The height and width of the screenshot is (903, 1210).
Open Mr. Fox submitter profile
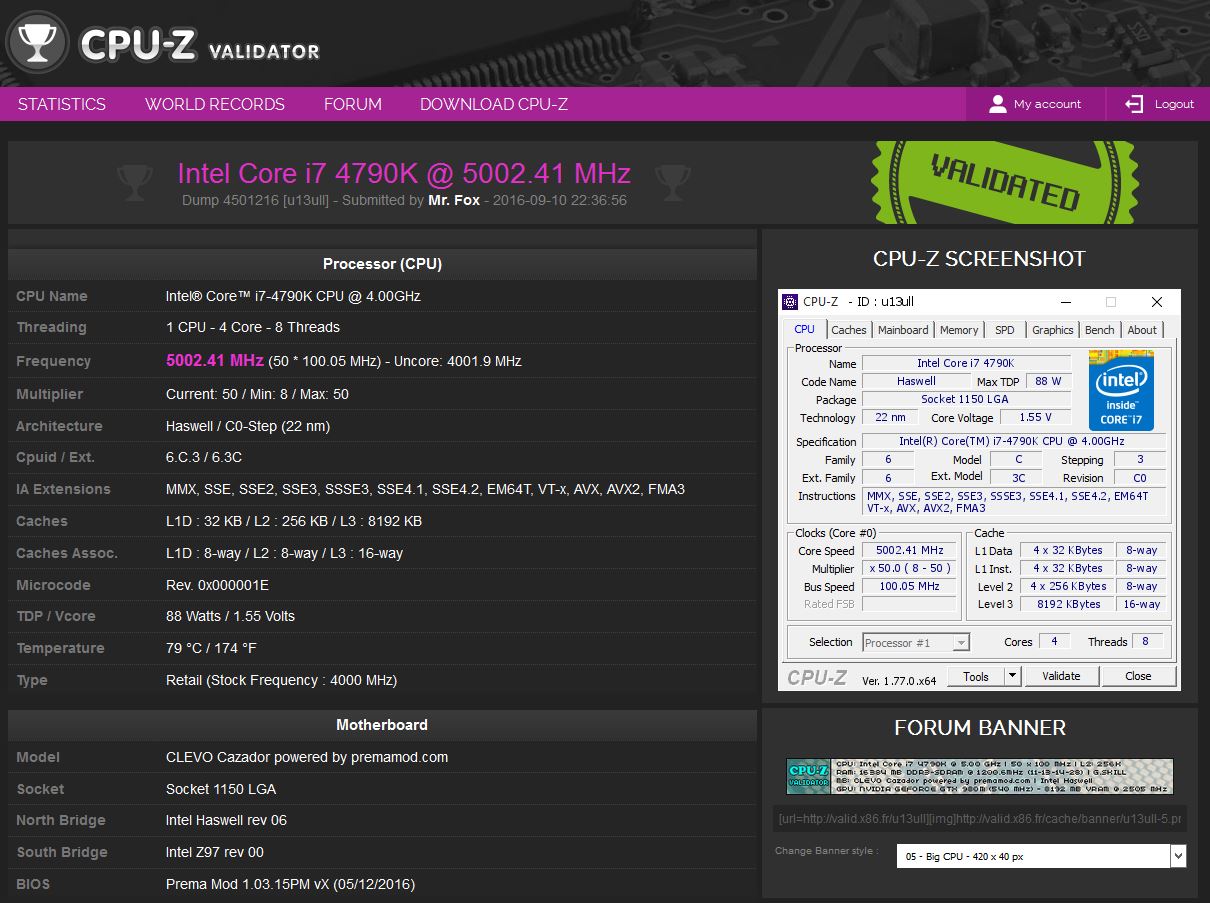(x=454, y=200)
